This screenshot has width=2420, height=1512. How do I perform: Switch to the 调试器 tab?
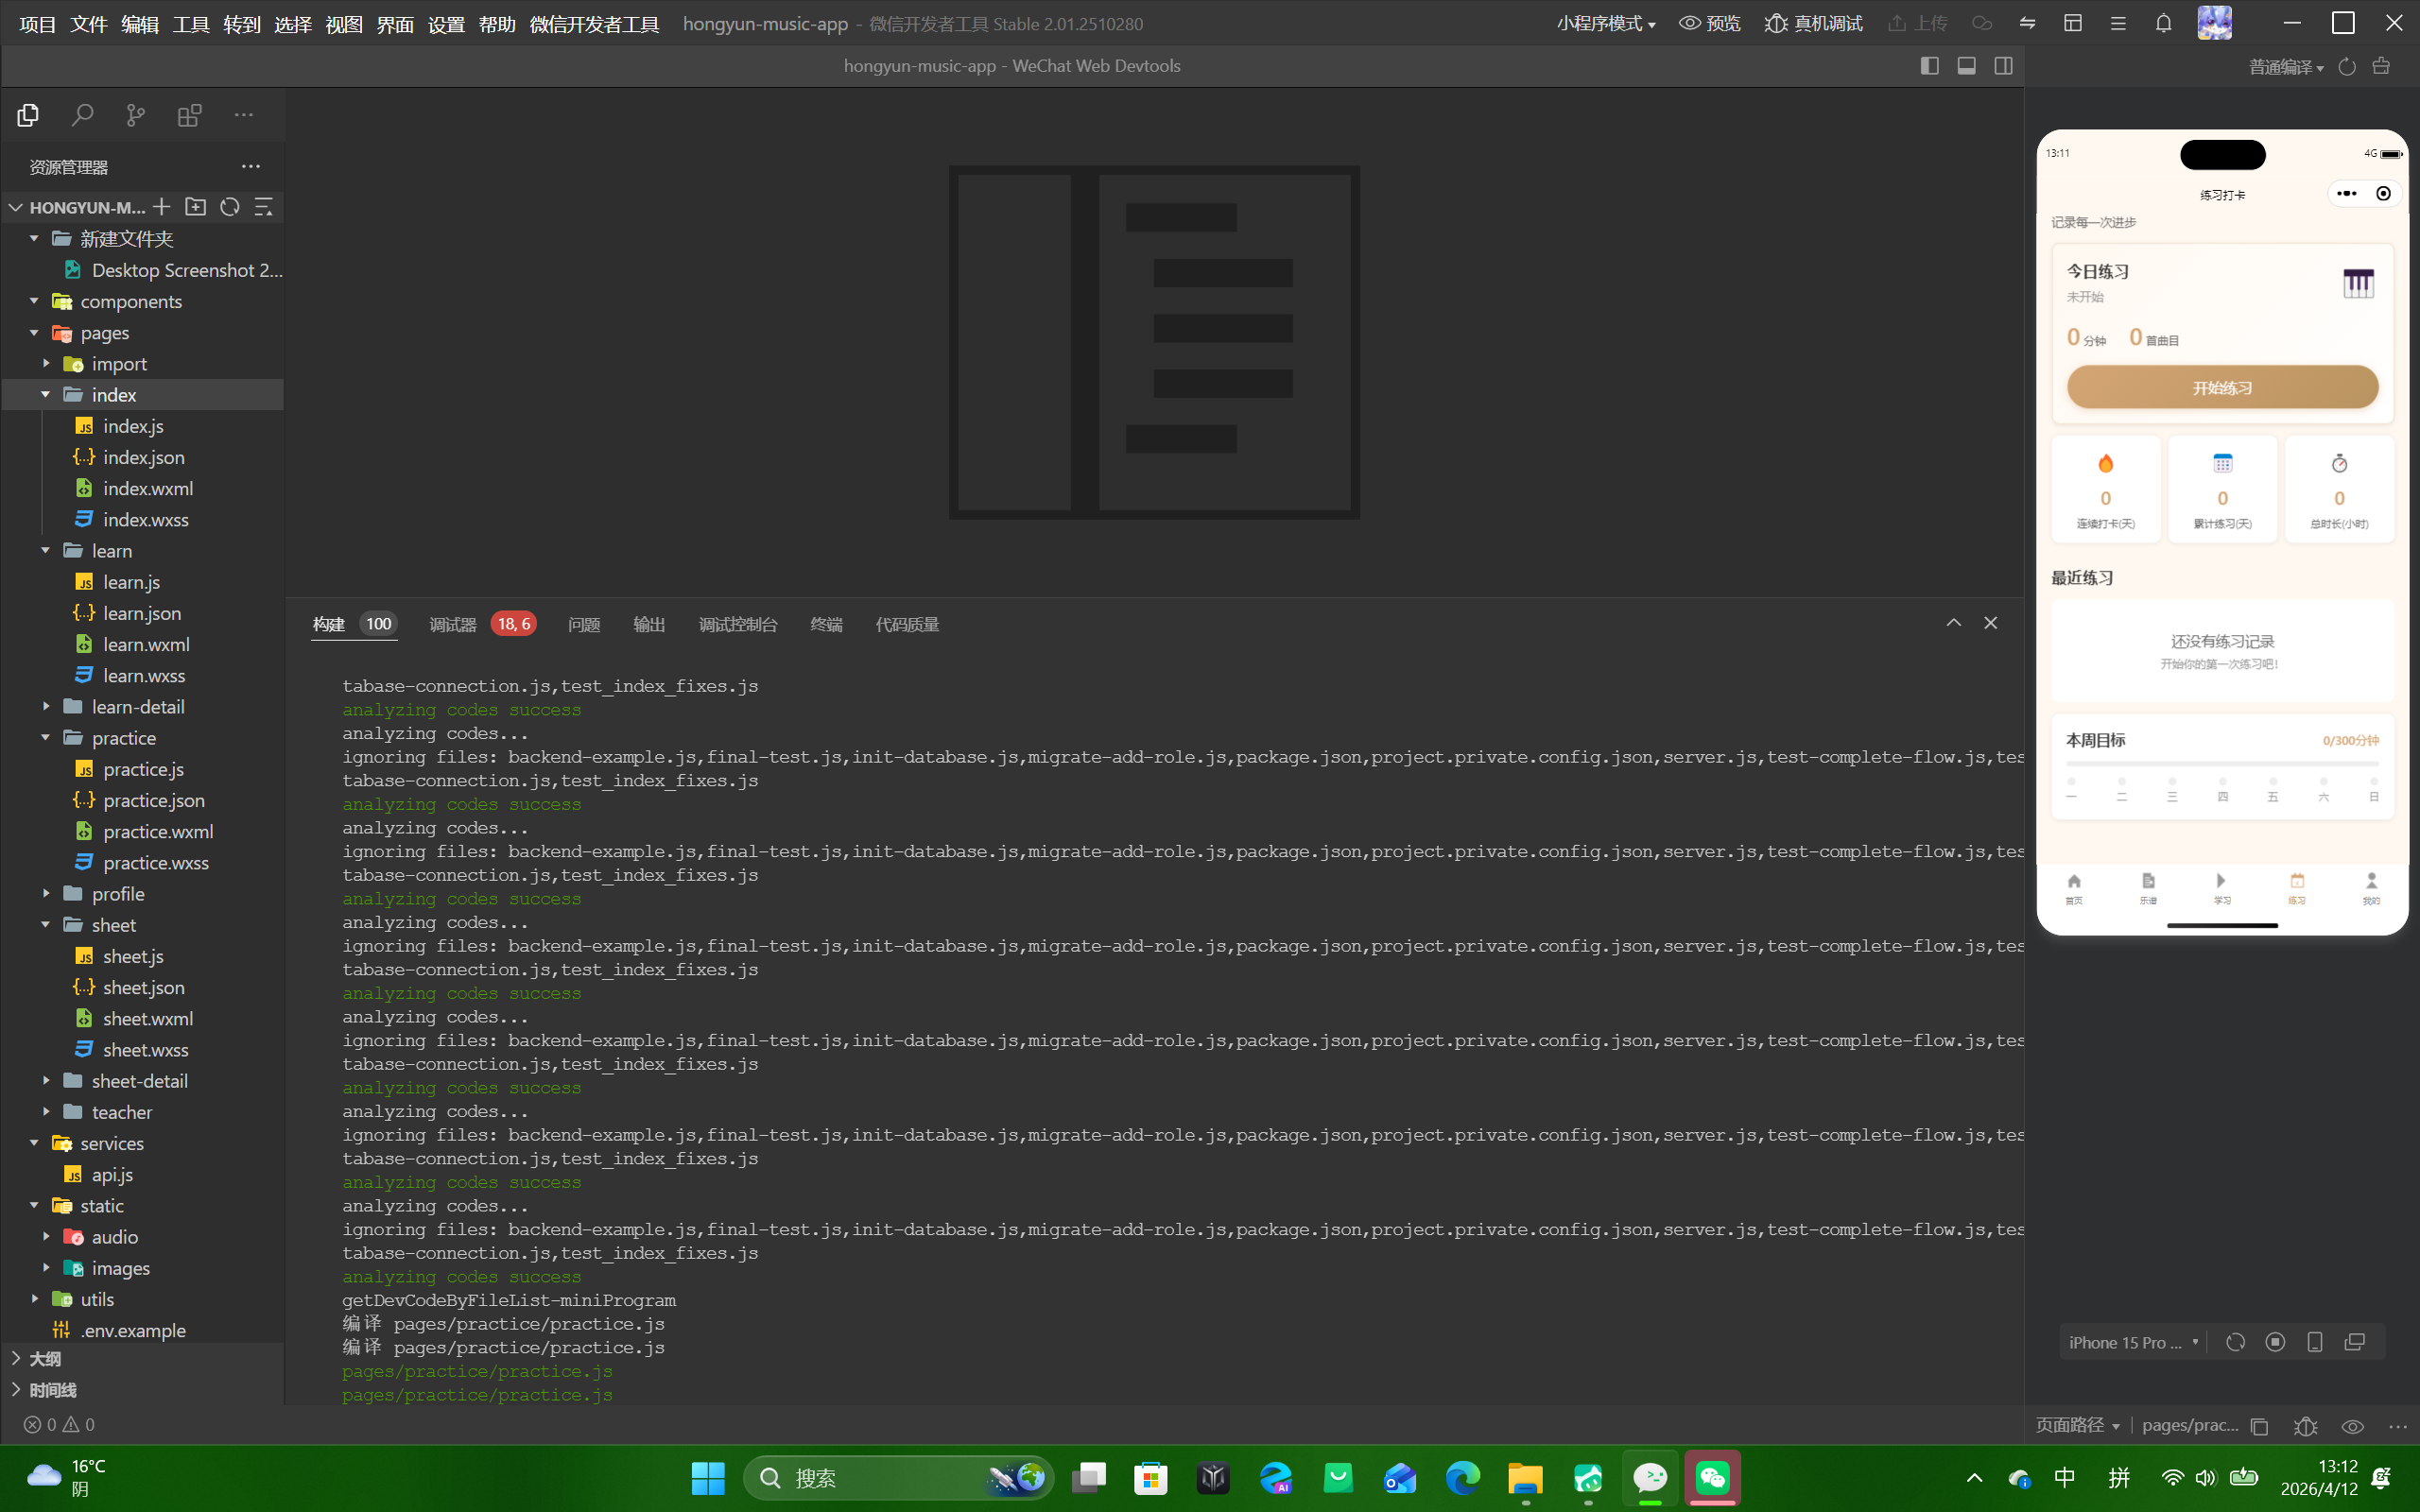point(453,624)
